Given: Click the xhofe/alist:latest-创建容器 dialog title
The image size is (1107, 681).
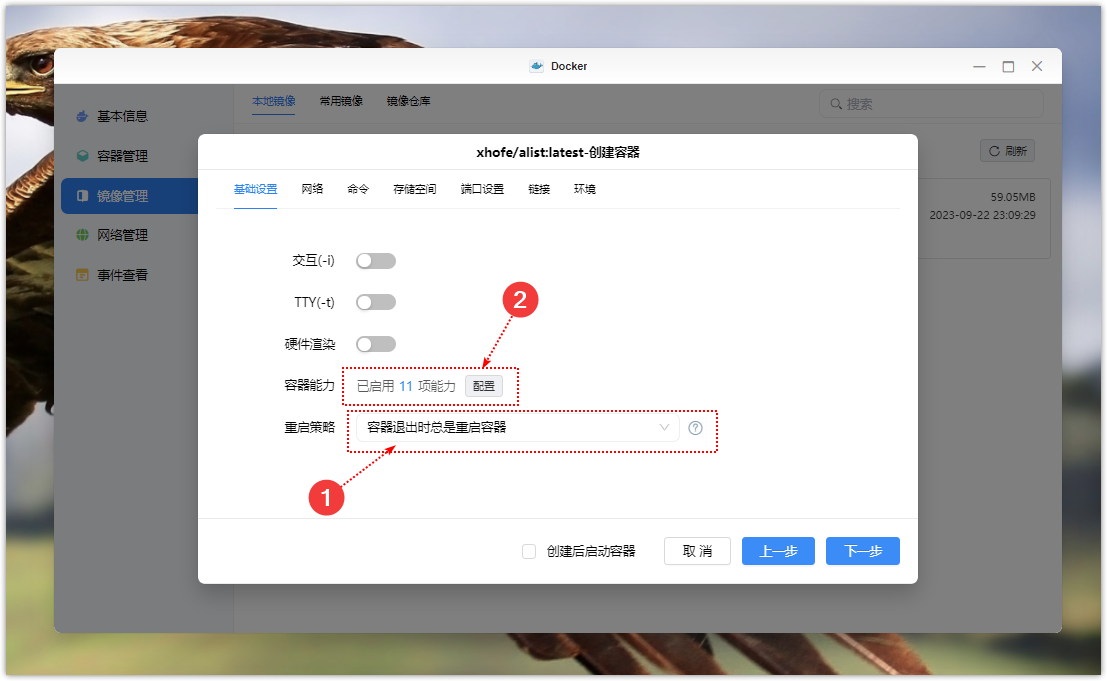Looking at the screenshot, I should click(558, 152).
